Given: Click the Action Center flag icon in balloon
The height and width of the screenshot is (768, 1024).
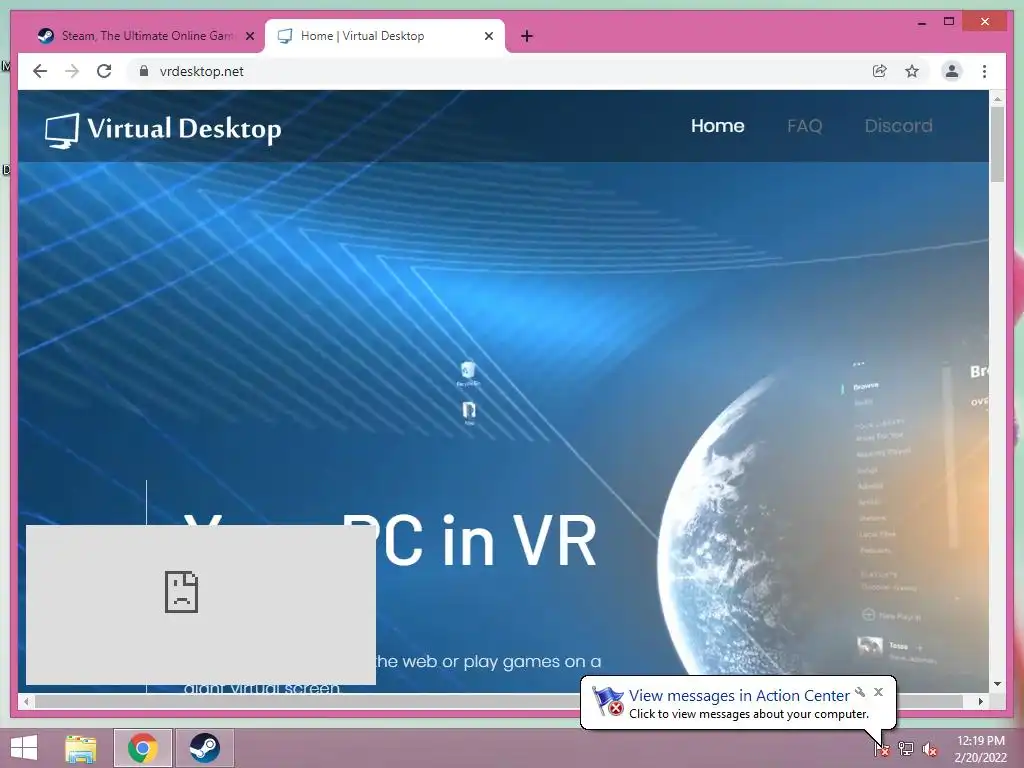Looking at the screenshot, I should pos(607,701).
